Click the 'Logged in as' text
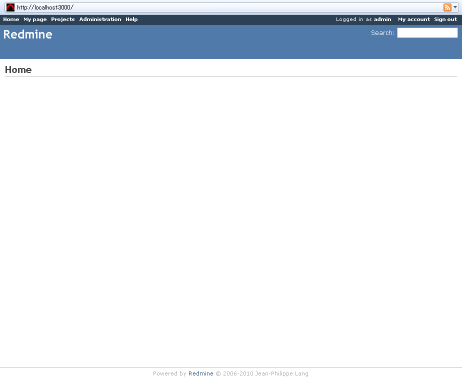462x379 pixels. 354,19
